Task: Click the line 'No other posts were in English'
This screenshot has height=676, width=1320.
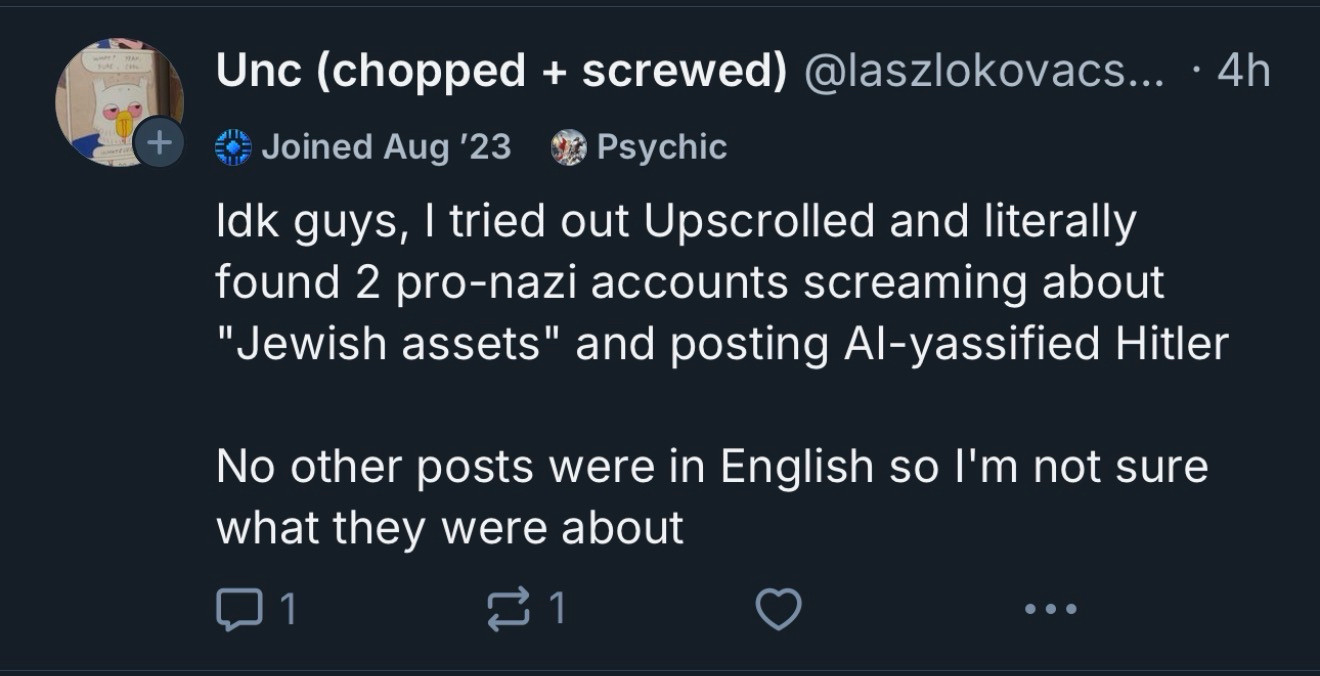Action: [712, 467]
